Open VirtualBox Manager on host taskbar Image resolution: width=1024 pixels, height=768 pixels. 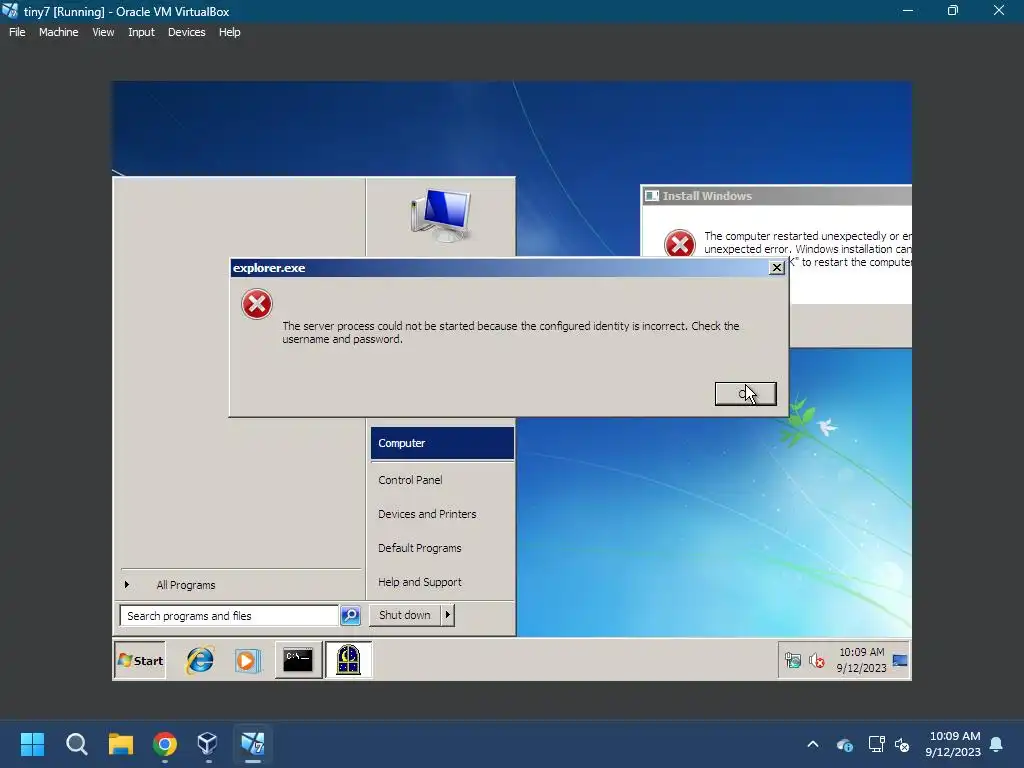click(208, 744)
